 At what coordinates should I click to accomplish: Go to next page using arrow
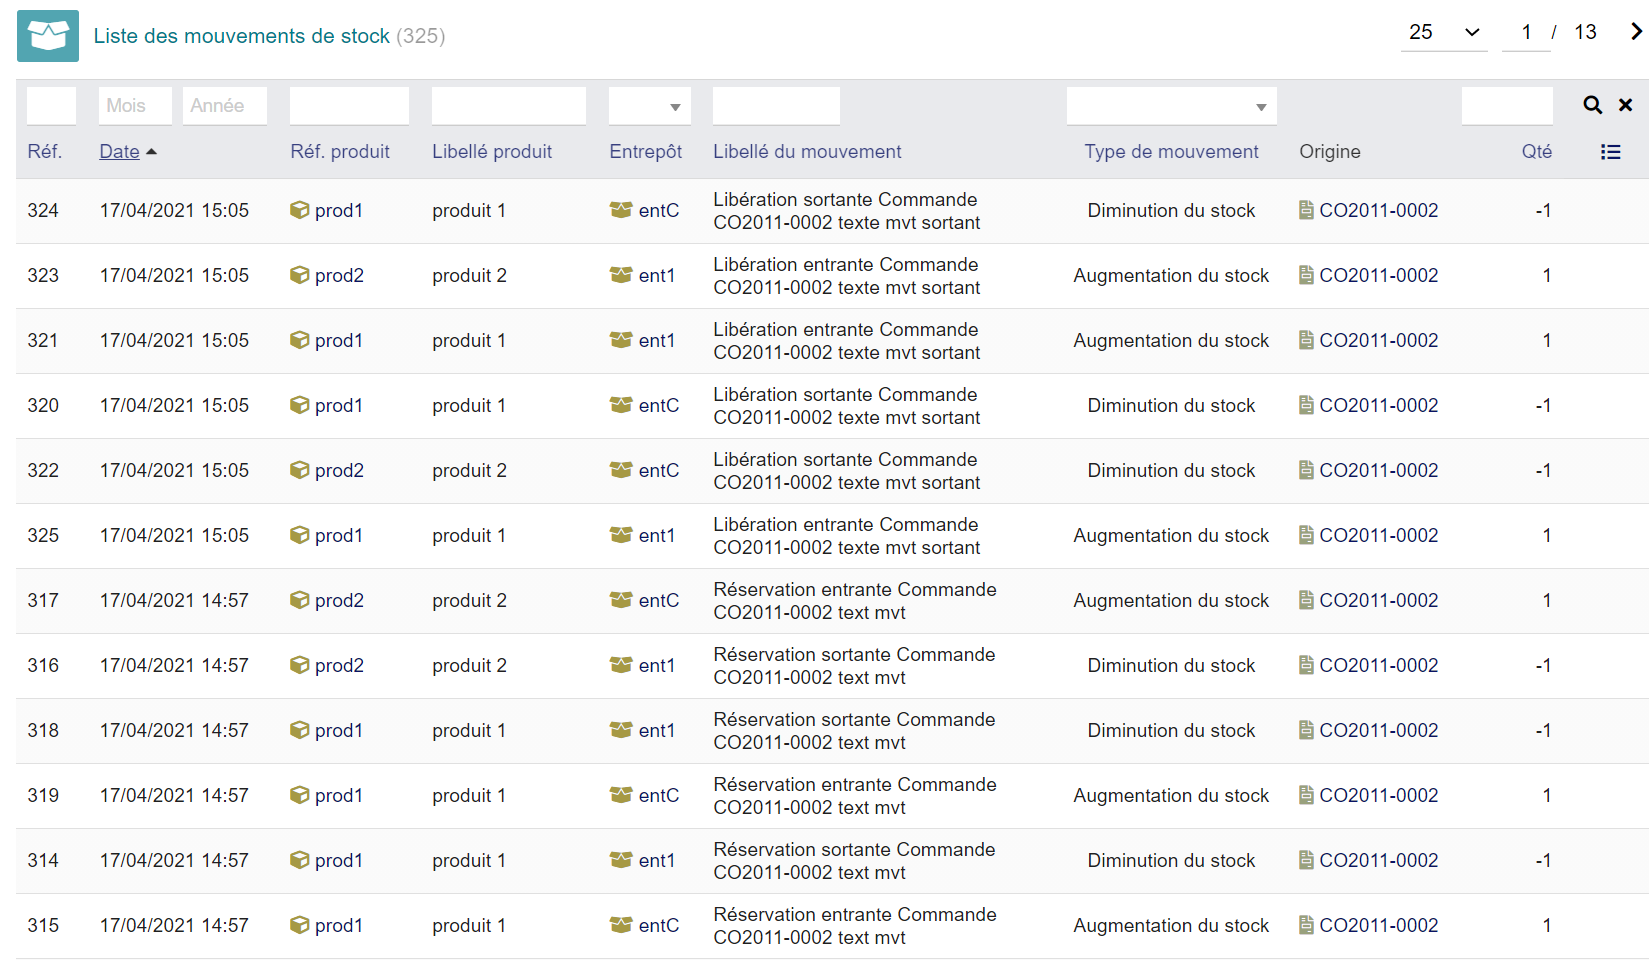(x=1635, y=32)
